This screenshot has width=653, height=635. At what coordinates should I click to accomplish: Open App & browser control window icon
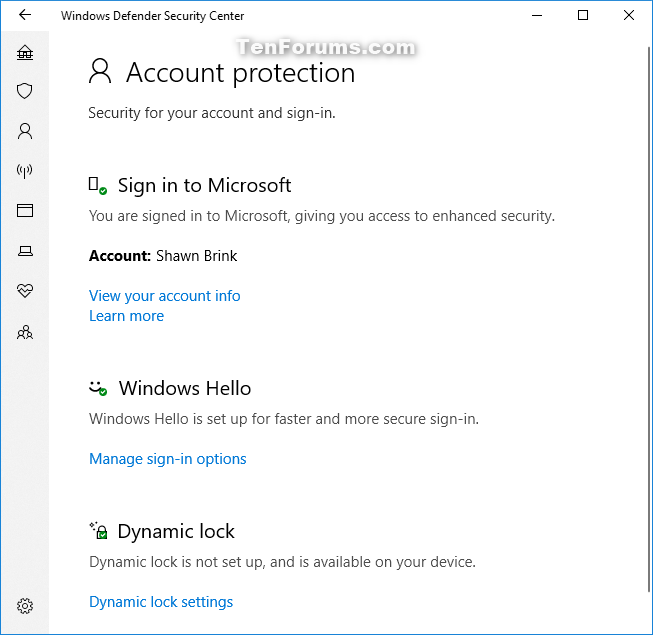click(25, 210)
